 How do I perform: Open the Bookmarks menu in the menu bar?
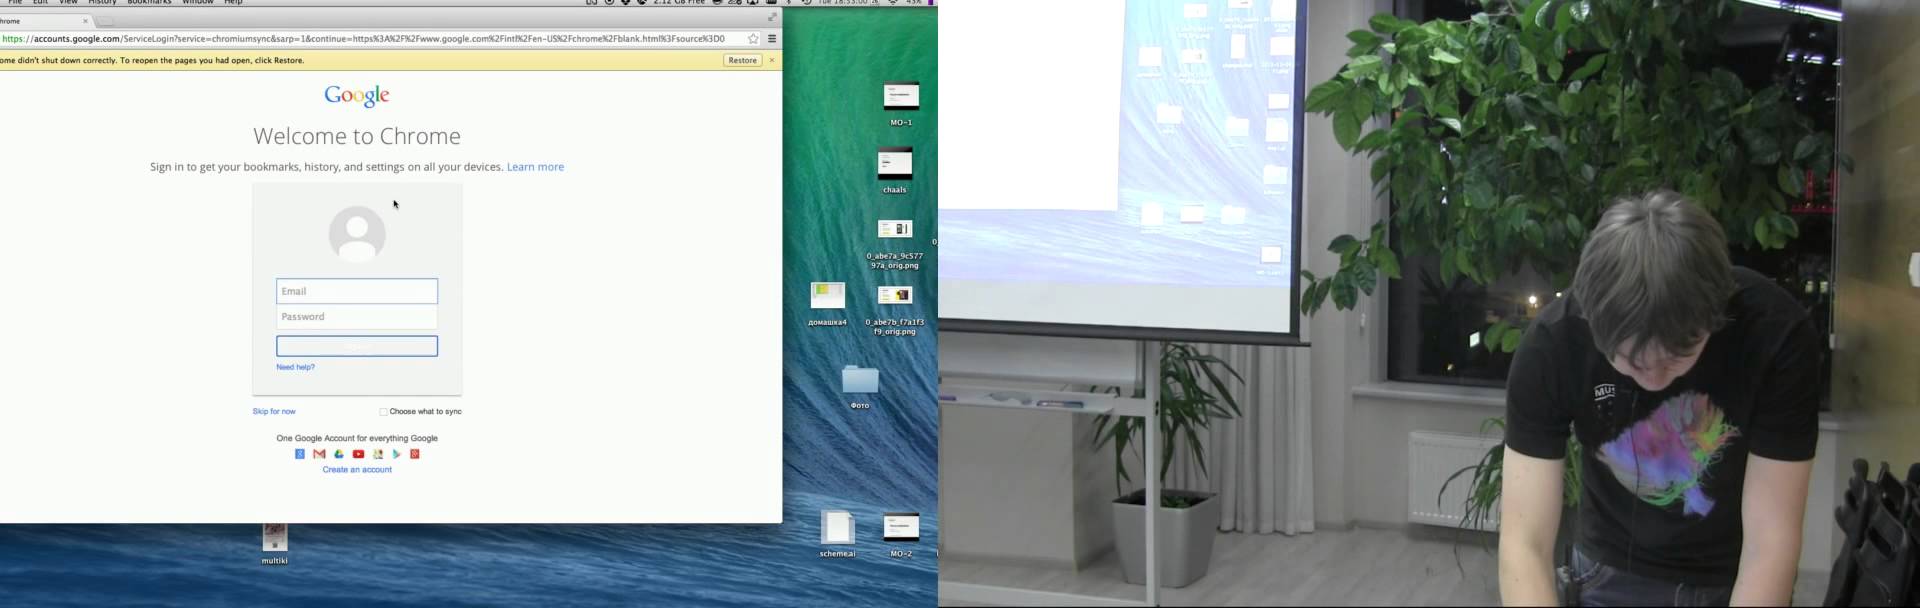point(149,3)
